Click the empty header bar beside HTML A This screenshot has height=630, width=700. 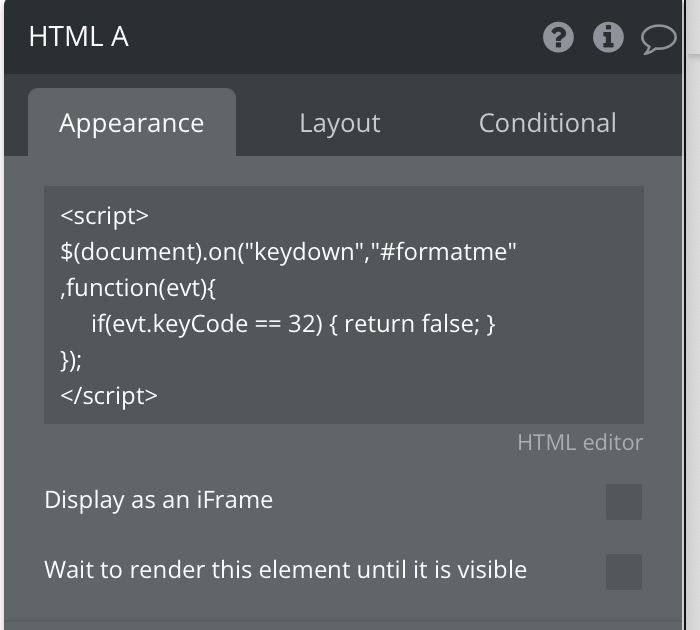point(330,38)
